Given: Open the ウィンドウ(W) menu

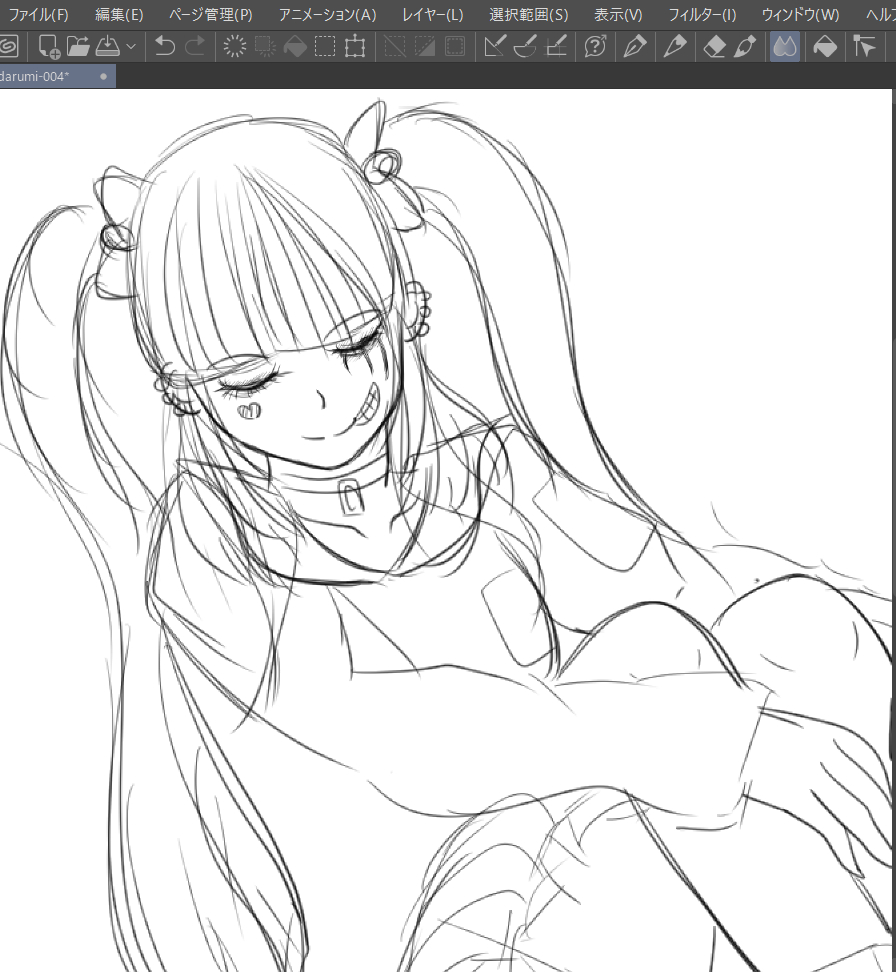Looking at the screenshot, I should coord(800,14).
